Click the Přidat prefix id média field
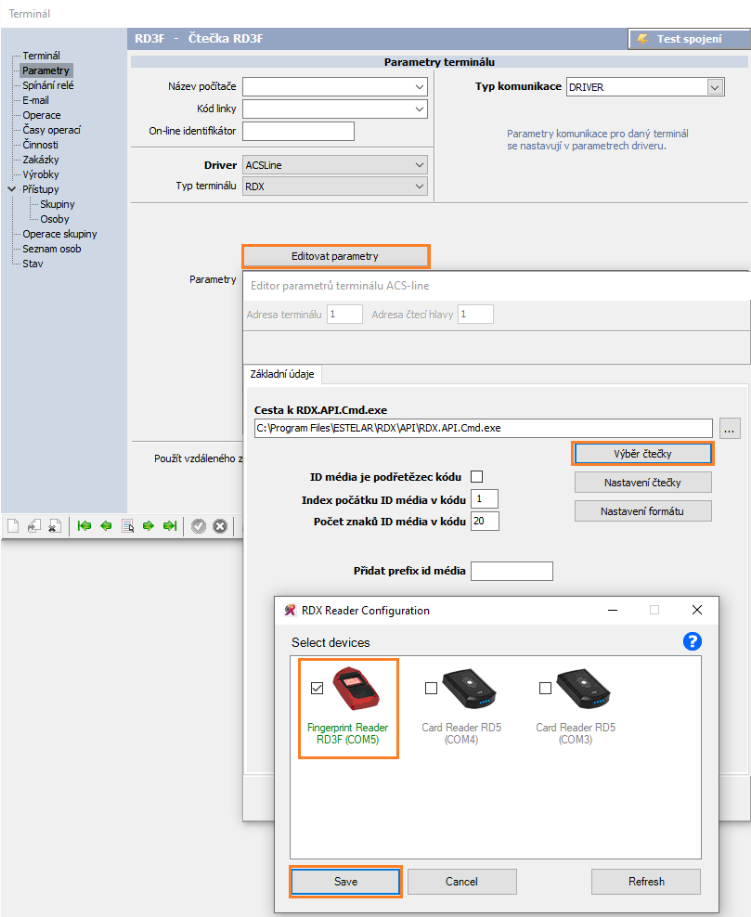The image size is (751, 917). click(511, 571)
